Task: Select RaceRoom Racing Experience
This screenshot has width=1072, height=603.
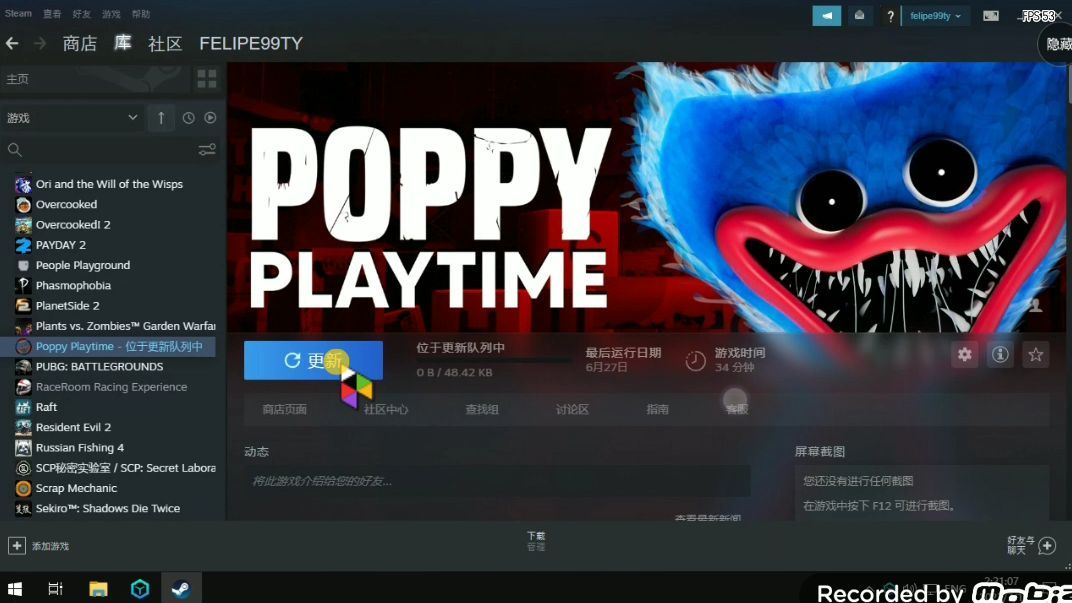Action: 113,387
